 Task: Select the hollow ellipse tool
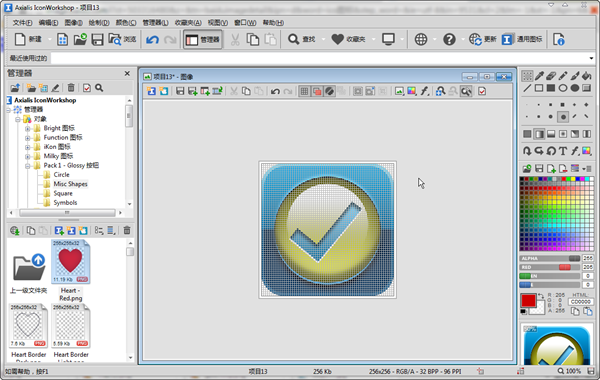tap(563, 88)
